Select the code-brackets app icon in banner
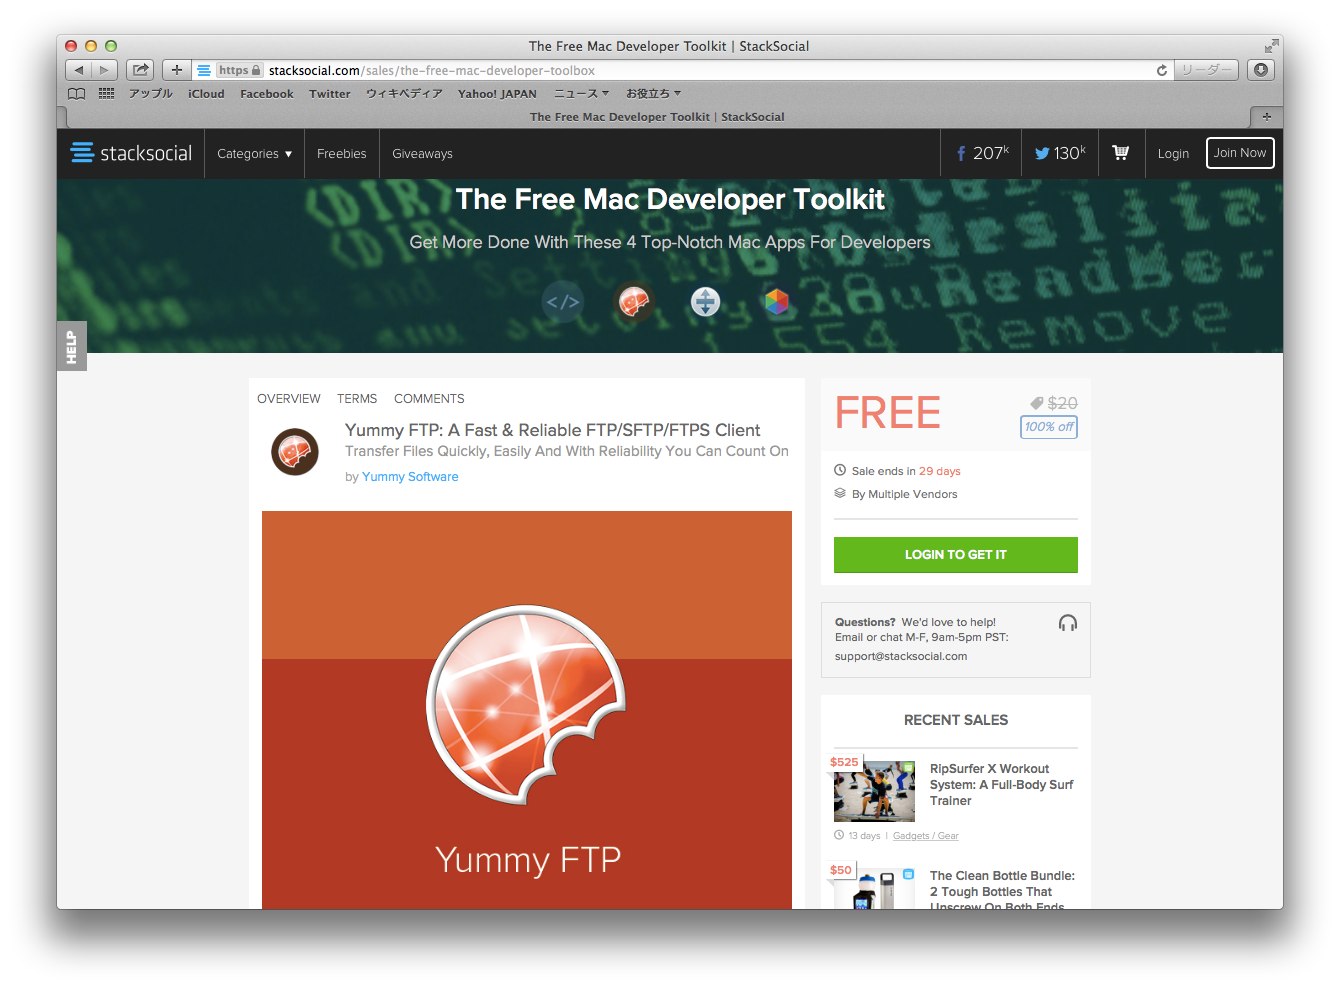The width and height of the screenshot is (1340, 988). point(563,301)
